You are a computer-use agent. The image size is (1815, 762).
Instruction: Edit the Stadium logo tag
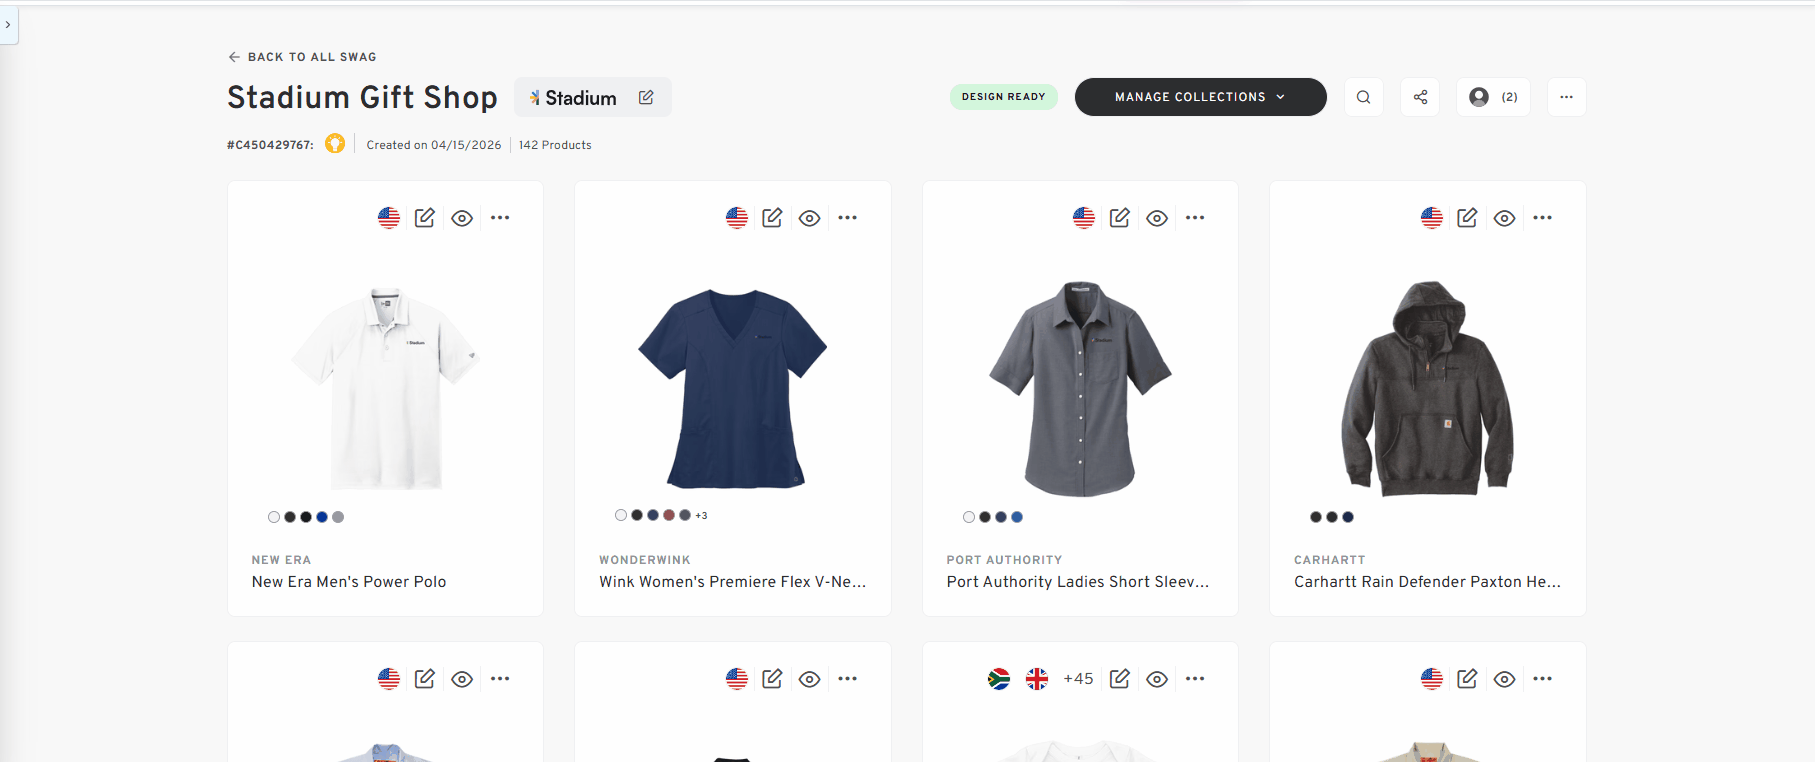[646, 97]
